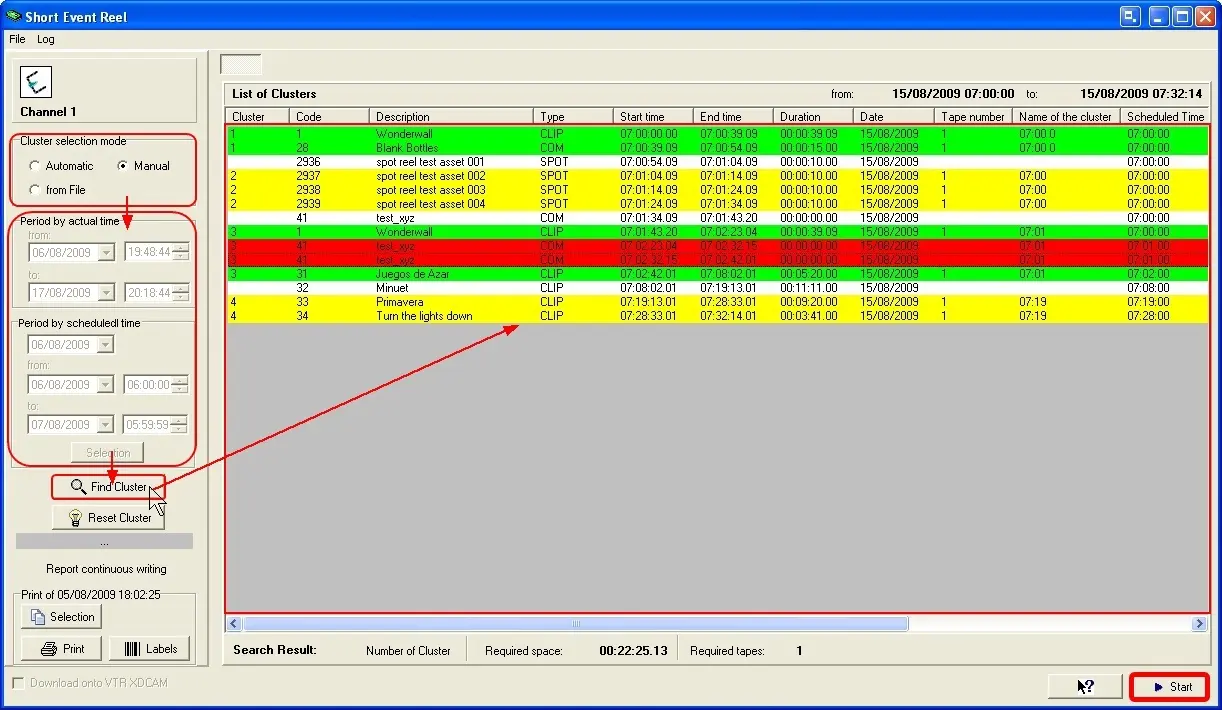Image resolution: width=1222 pixels, height=710 pixels.
Task: Choose the Manual radio button
Action: coord(123,166)
